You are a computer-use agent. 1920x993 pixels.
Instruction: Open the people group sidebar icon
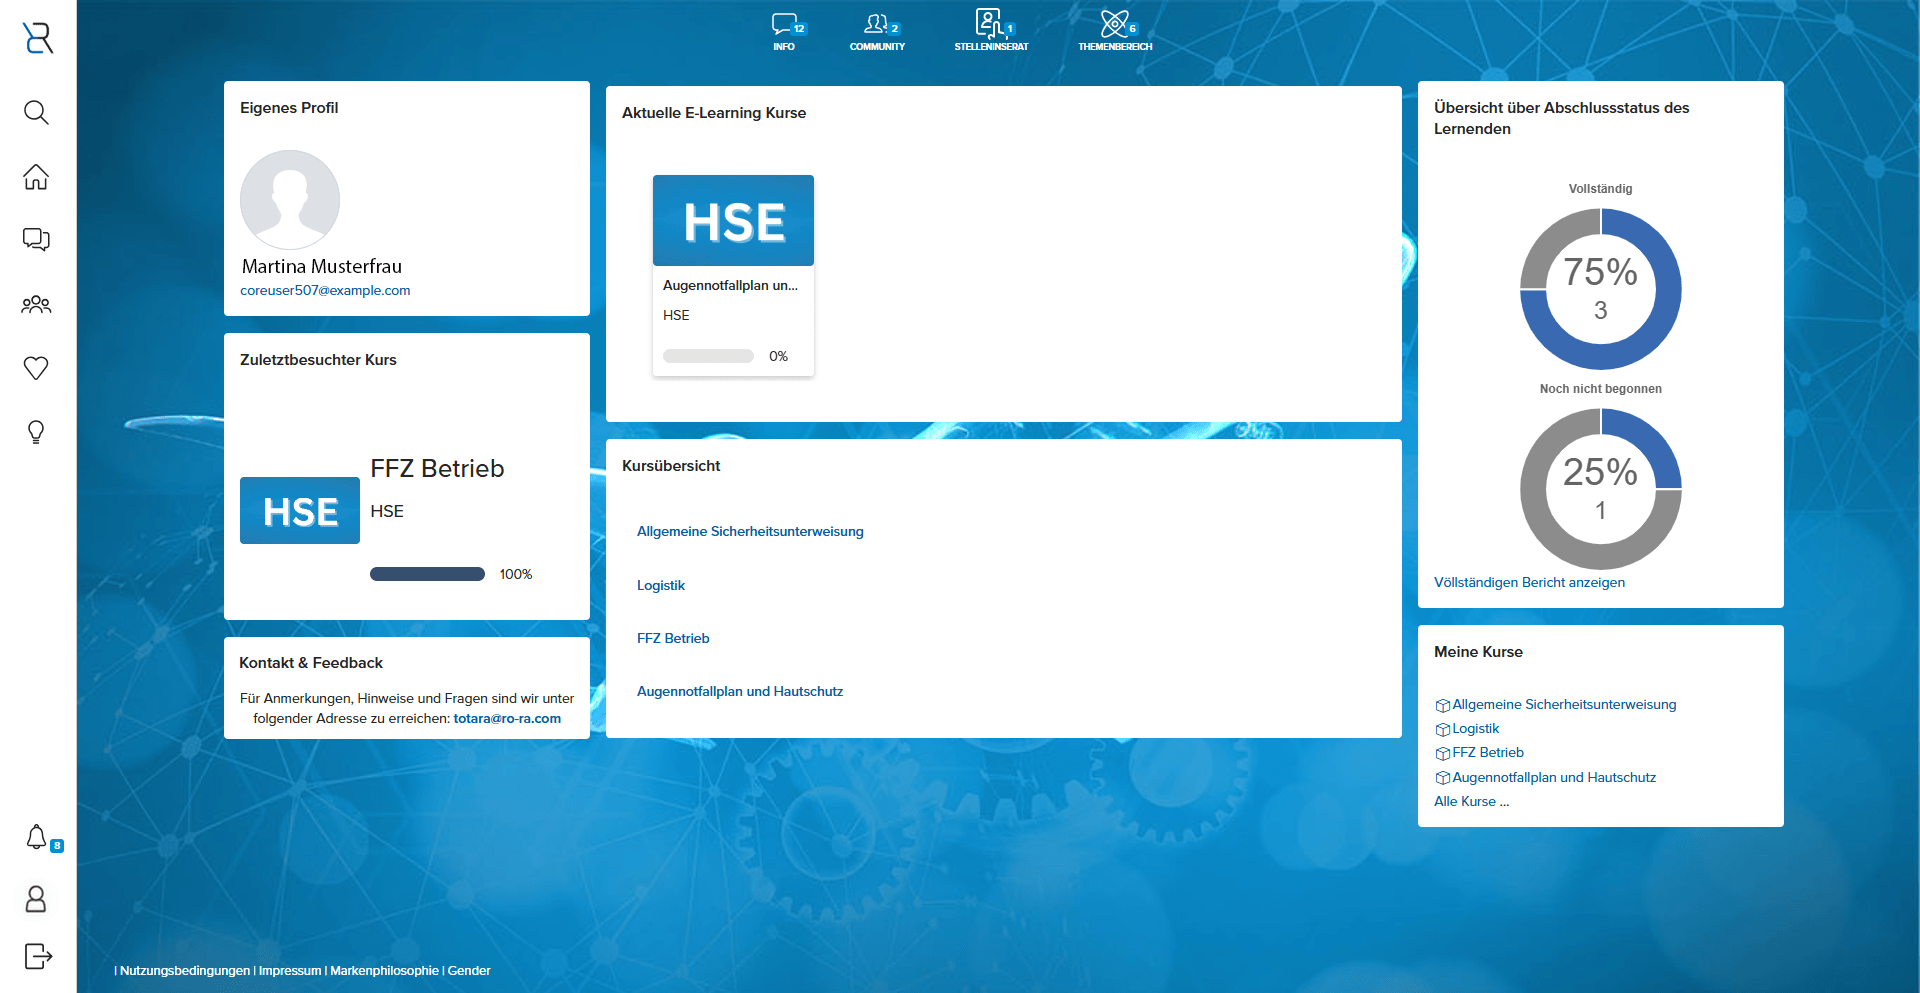pos(36,304)
